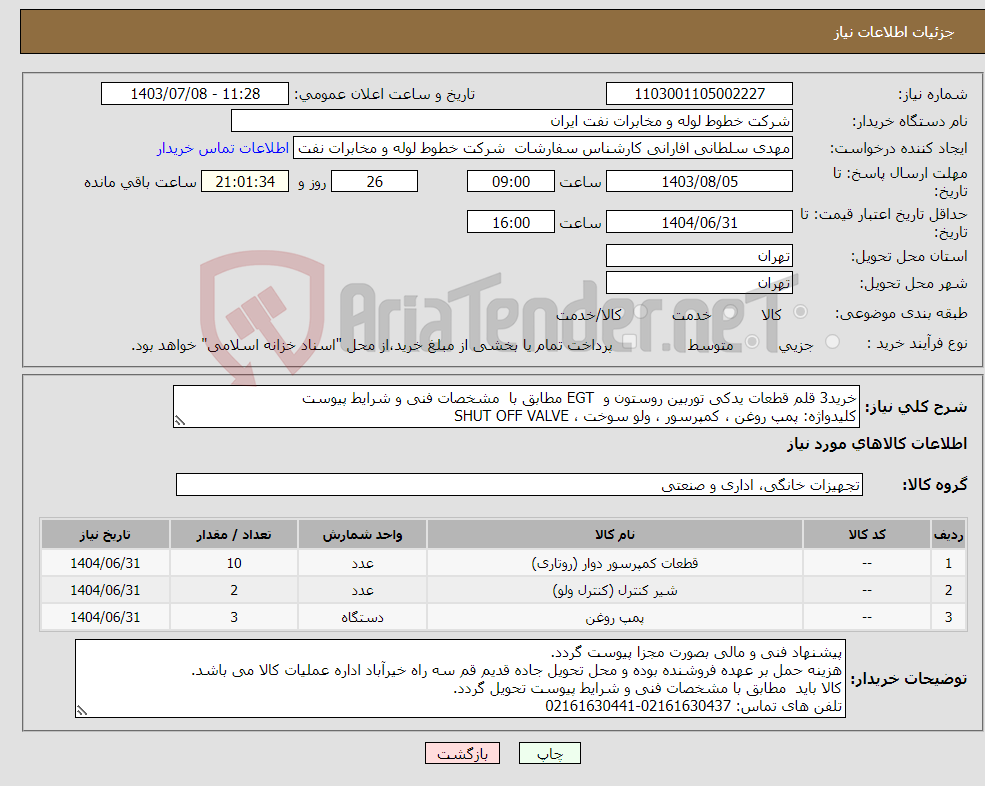Select the کالا radio button

[800, 312]
